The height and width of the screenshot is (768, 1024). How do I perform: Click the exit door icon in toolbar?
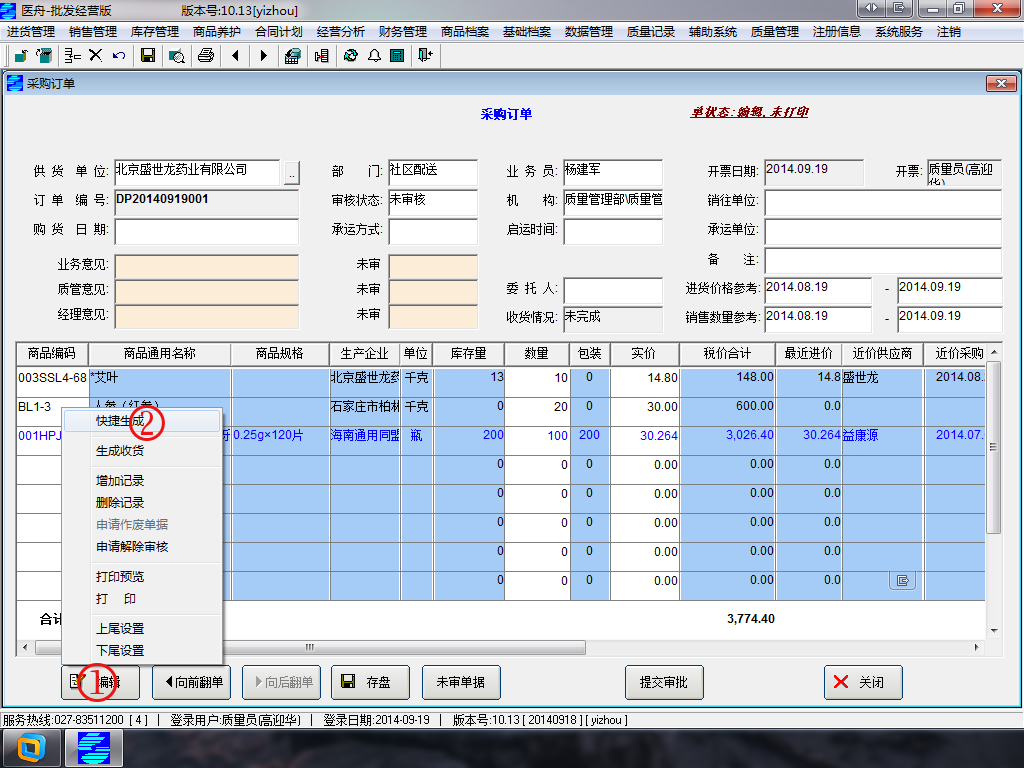pos(425,56)
